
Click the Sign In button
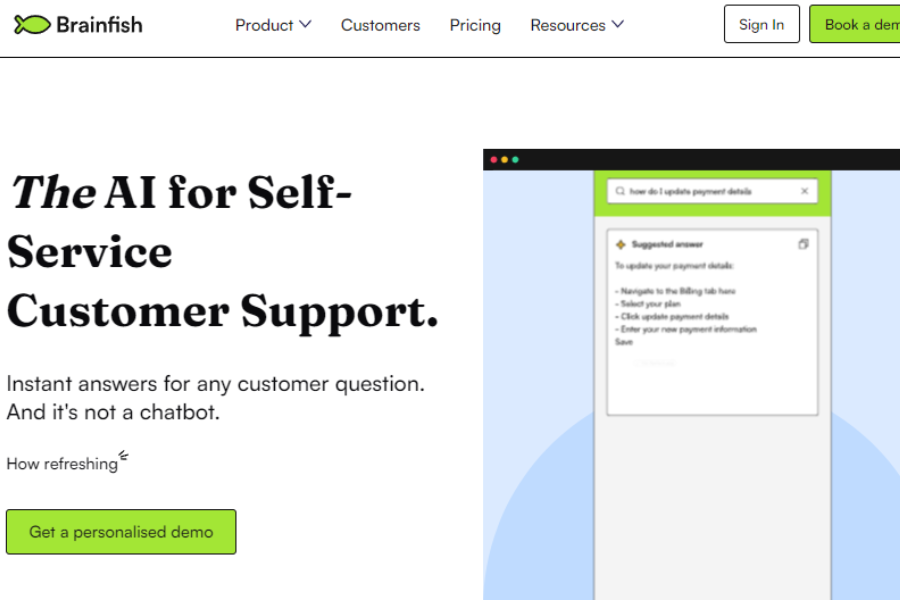coord(761,24)
